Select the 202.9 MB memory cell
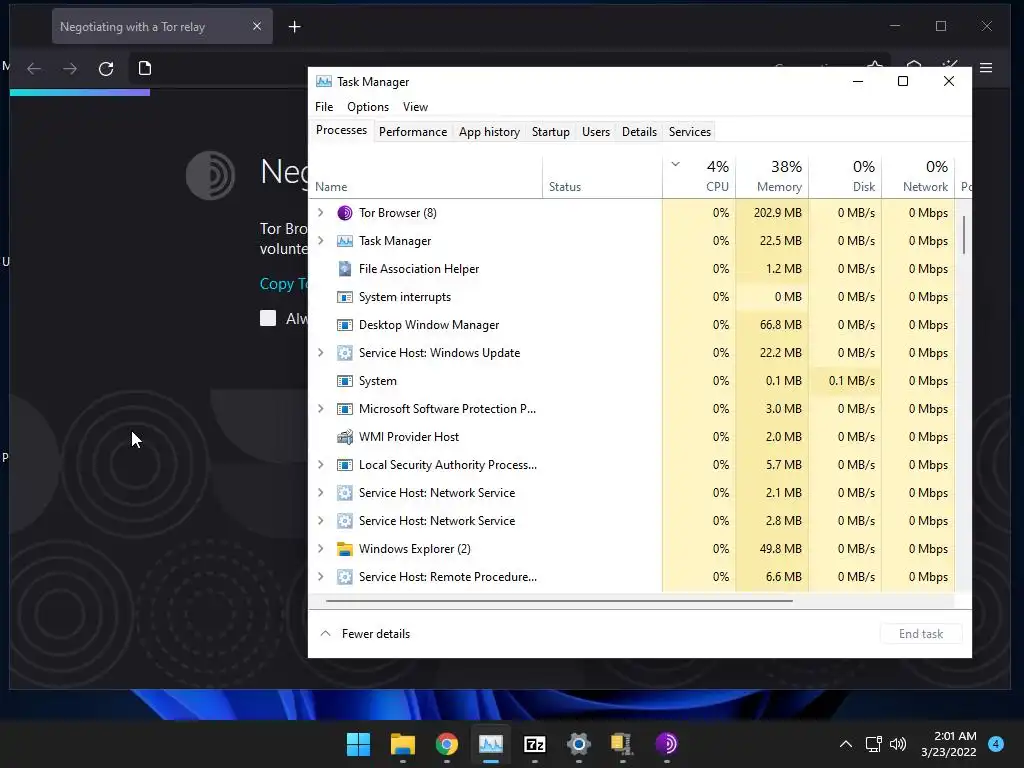 click(x=772, y=213)
